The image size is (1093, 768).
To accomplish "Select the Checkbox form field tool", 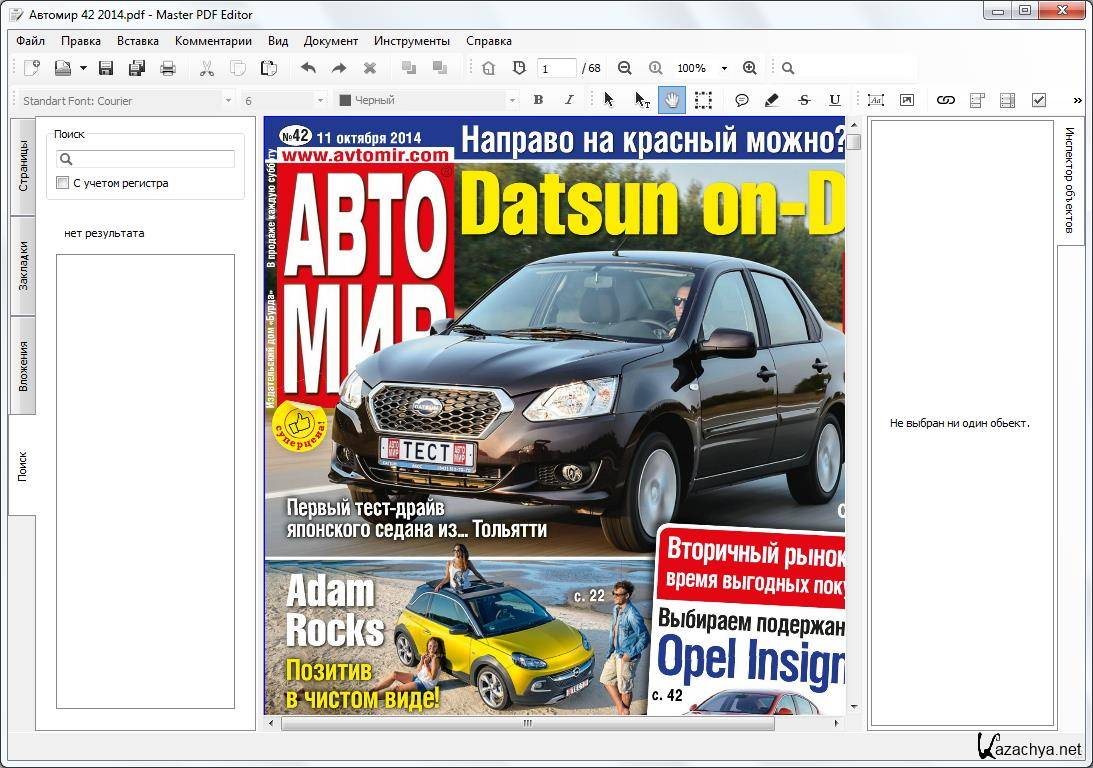I will [1038, 100].
